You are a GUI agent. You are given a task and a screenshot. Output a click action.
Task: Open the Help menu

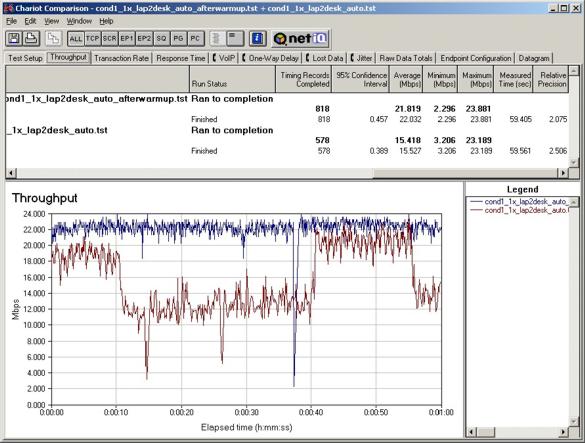coord(106,21)
